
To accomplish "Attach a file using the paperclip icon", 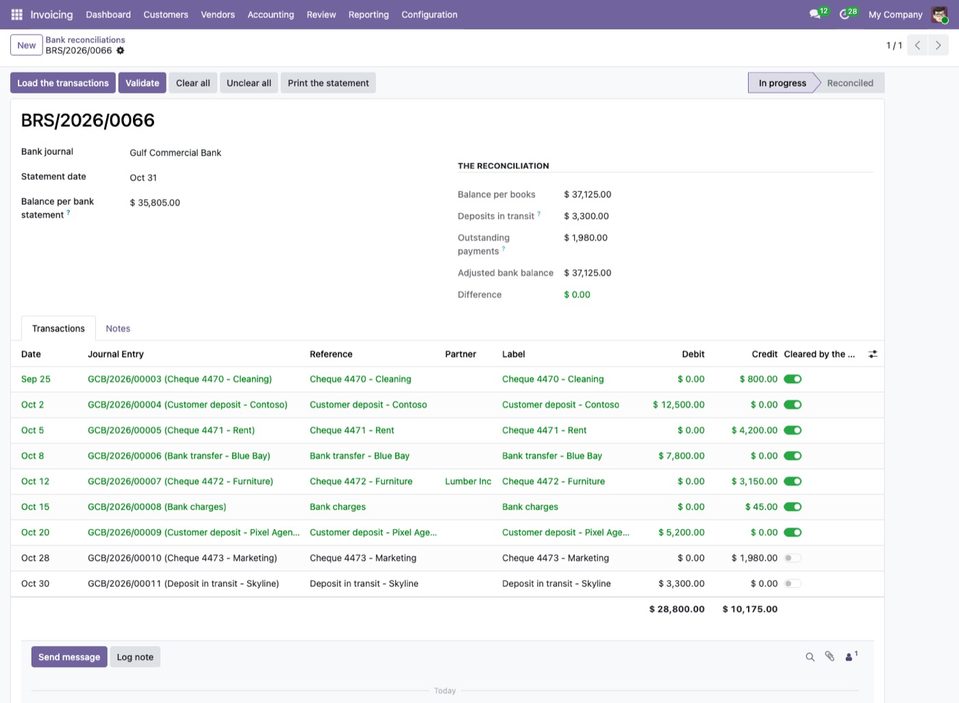I will 829,657.
